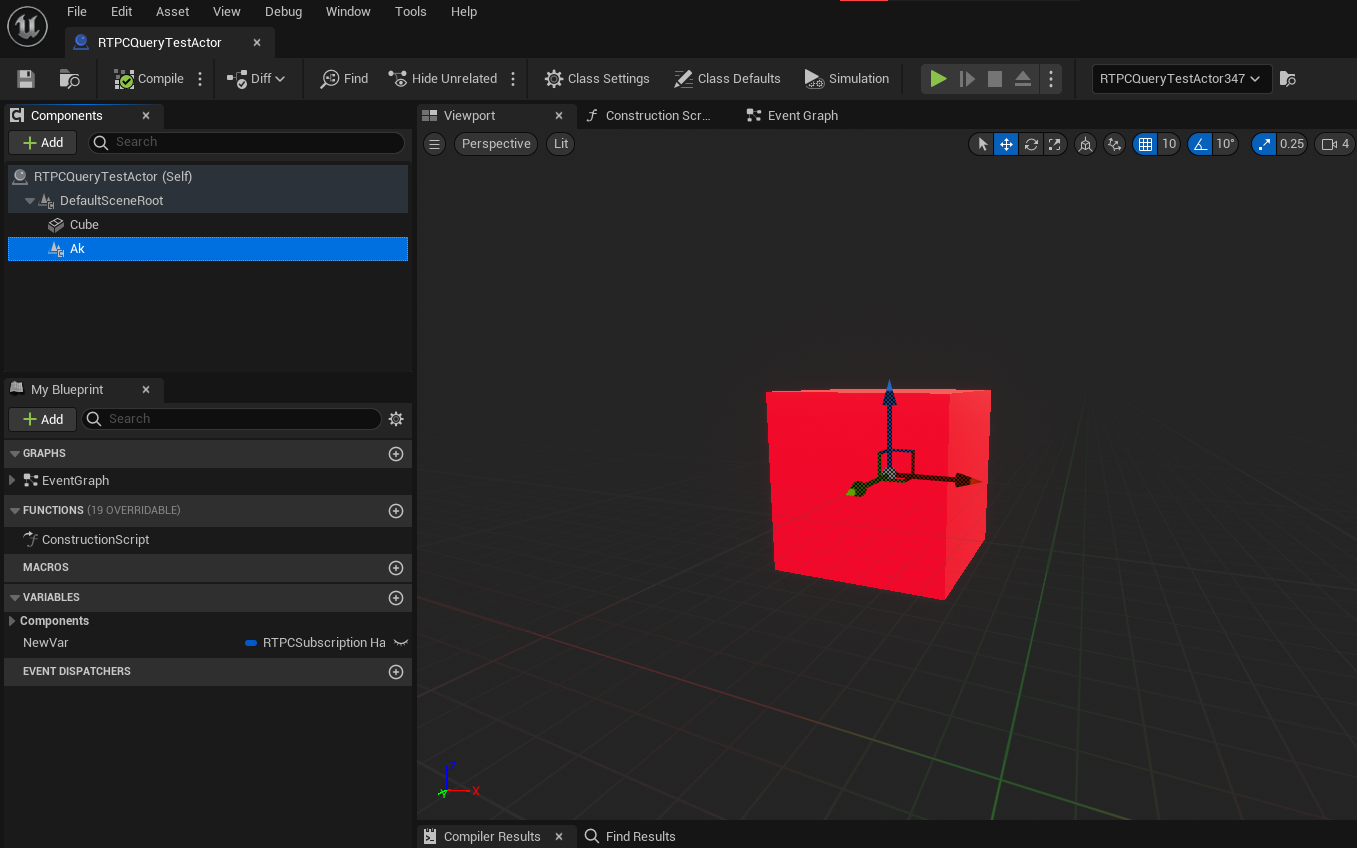Select the scale gizmo tool
Image resolution: width=1357 pixels, height=848 pixels.
(1055, 144)
